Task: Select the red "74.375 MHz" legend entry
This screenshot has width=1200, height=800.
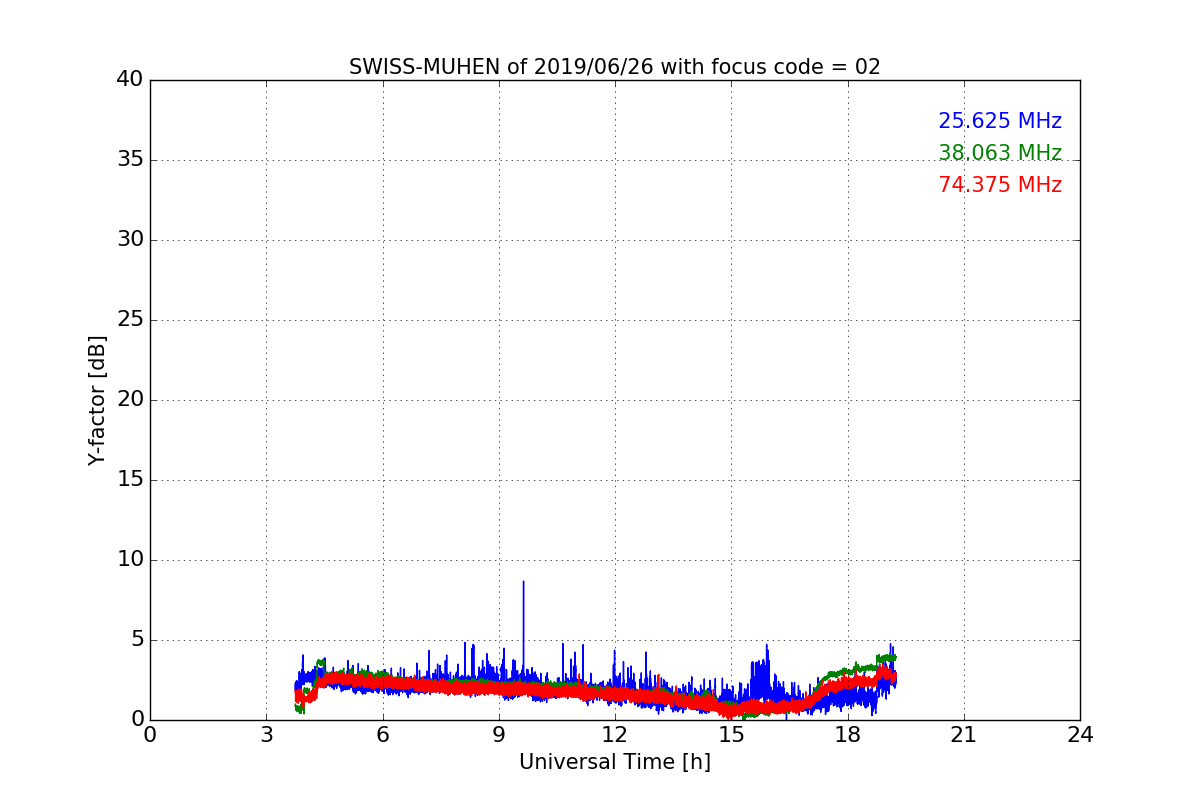Action: pos(1000,185)
